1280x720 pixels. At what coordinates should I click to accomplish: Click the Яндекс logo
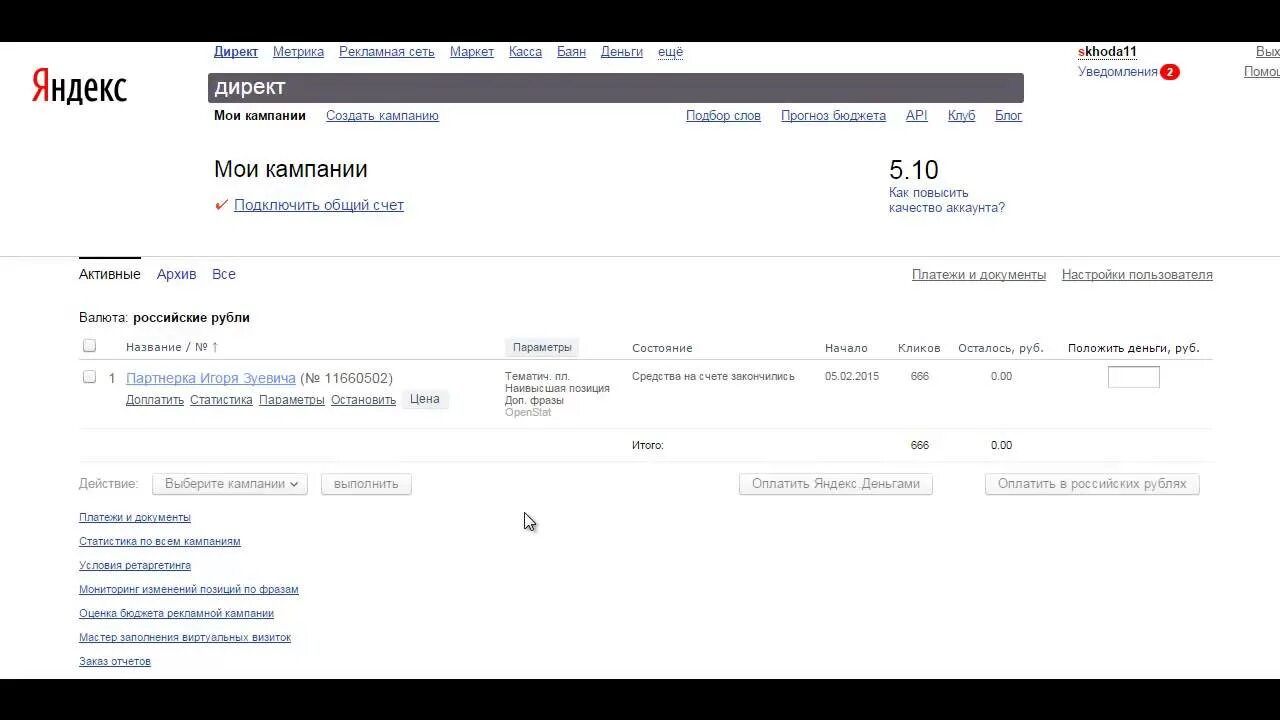point(79,88)
